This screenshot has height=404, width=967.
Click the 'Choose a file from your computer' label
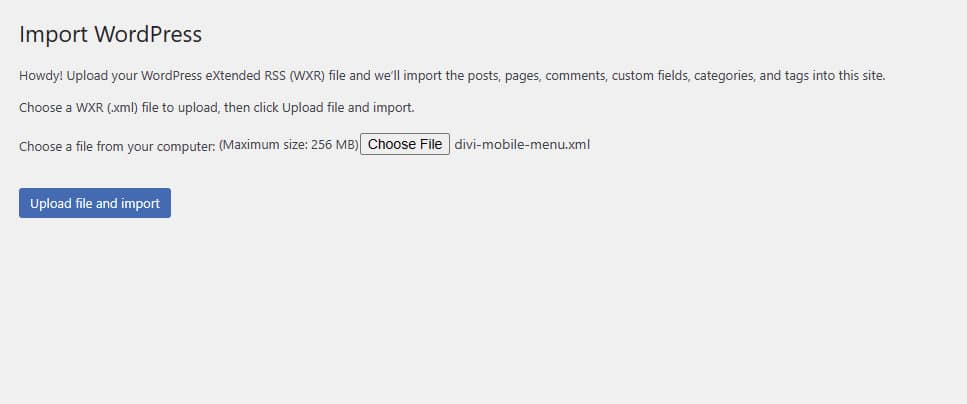pyautogui.click(x=117, y=146)
